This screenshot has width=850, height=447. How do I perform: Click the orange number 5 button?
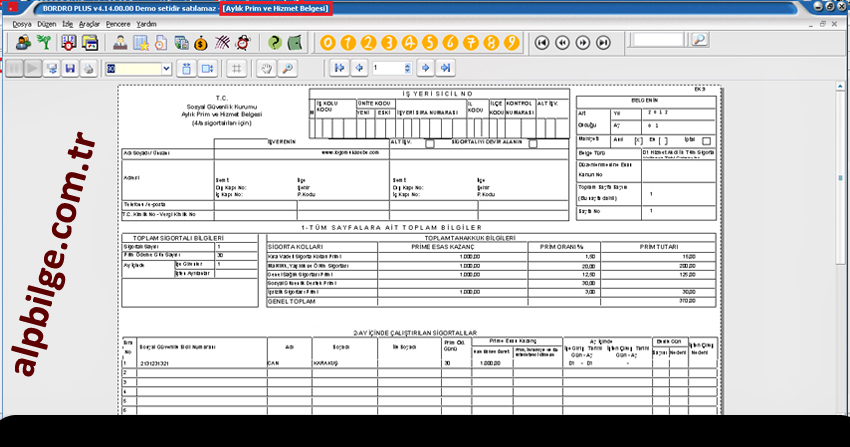coord(429,43)
